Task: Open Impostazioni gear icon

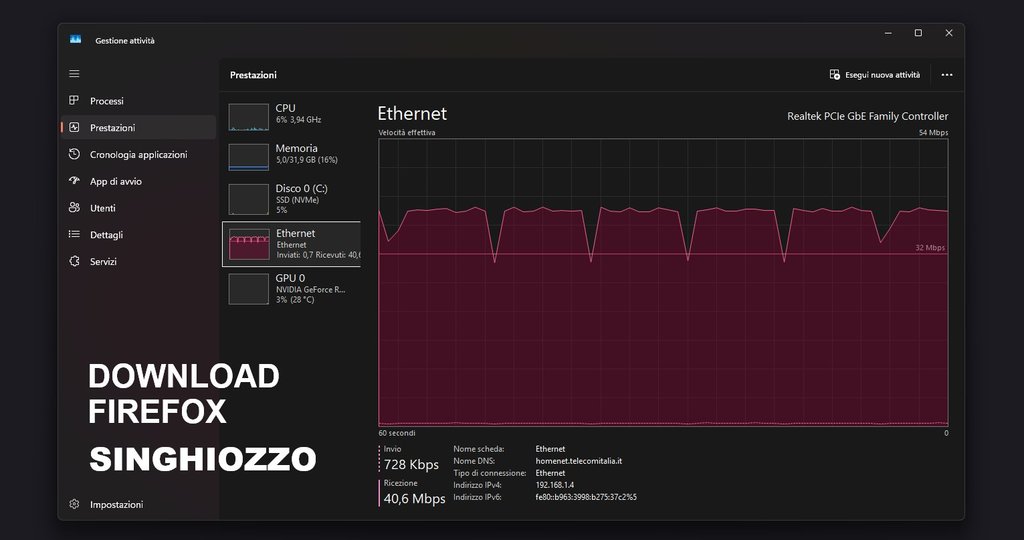Action: click(x=74, y=505)
